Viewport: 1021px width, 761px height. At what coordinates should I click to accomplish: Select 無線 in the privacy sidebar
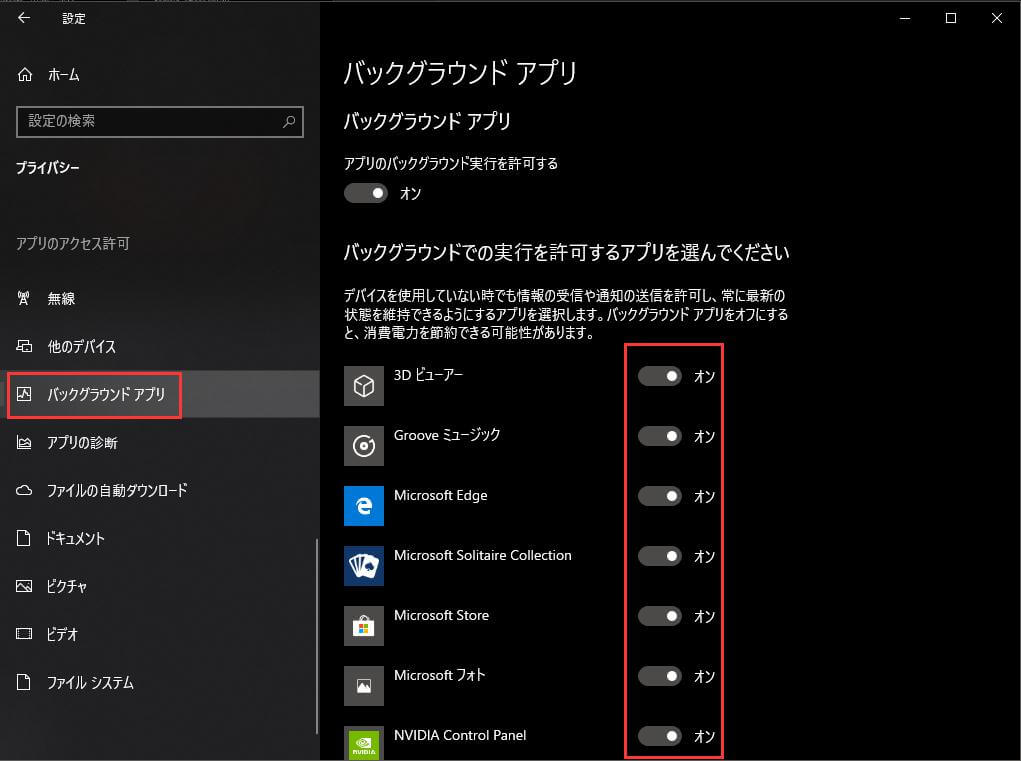[160, 298]
